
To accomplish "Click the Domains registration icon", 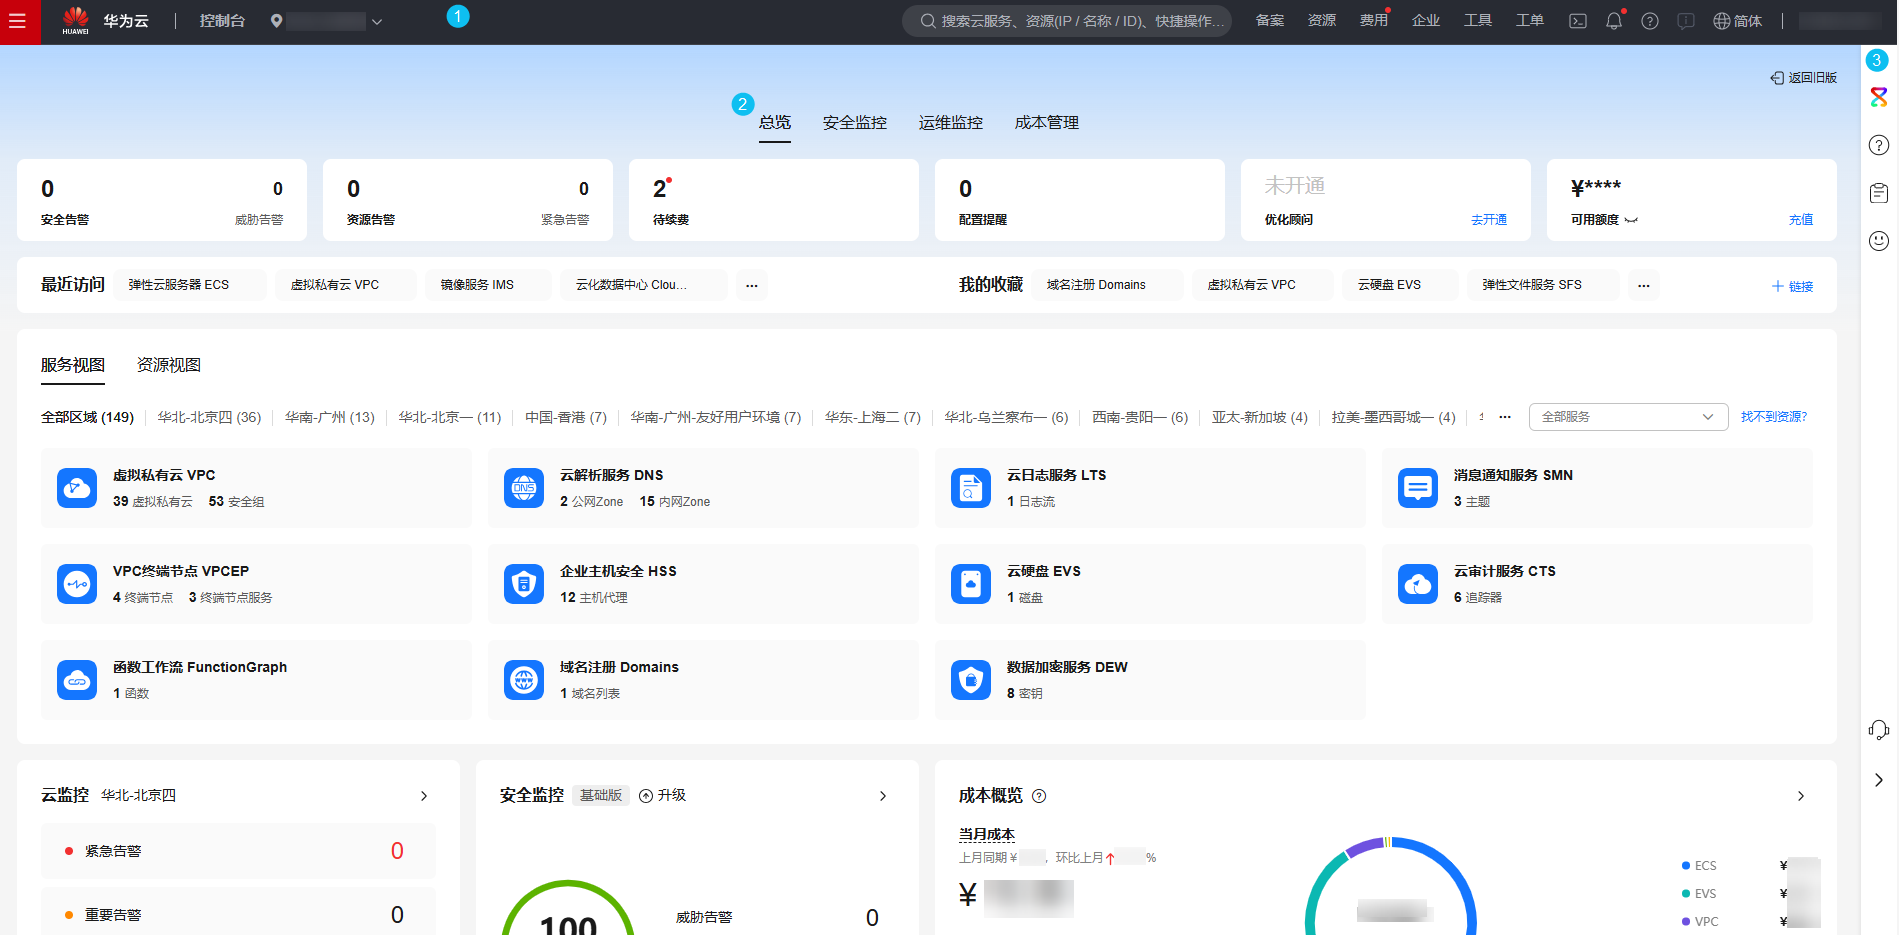I will 524,680.
